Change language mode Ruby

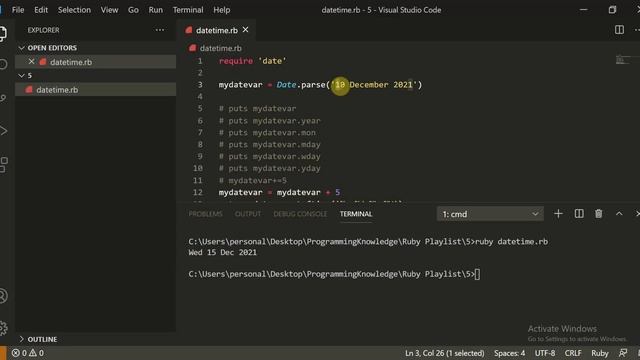tap(600, 353)
